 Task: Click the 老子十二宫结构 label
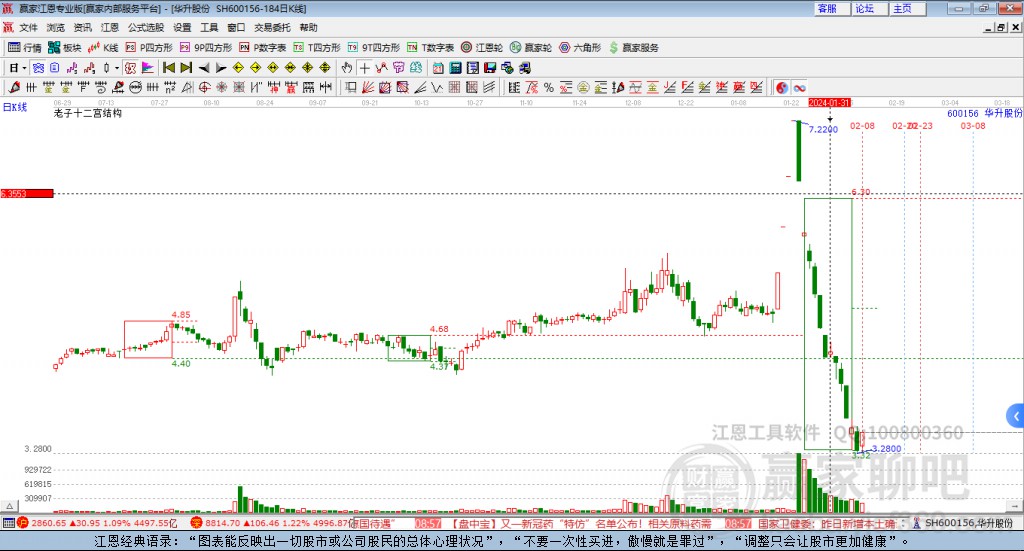coord(88,113)
